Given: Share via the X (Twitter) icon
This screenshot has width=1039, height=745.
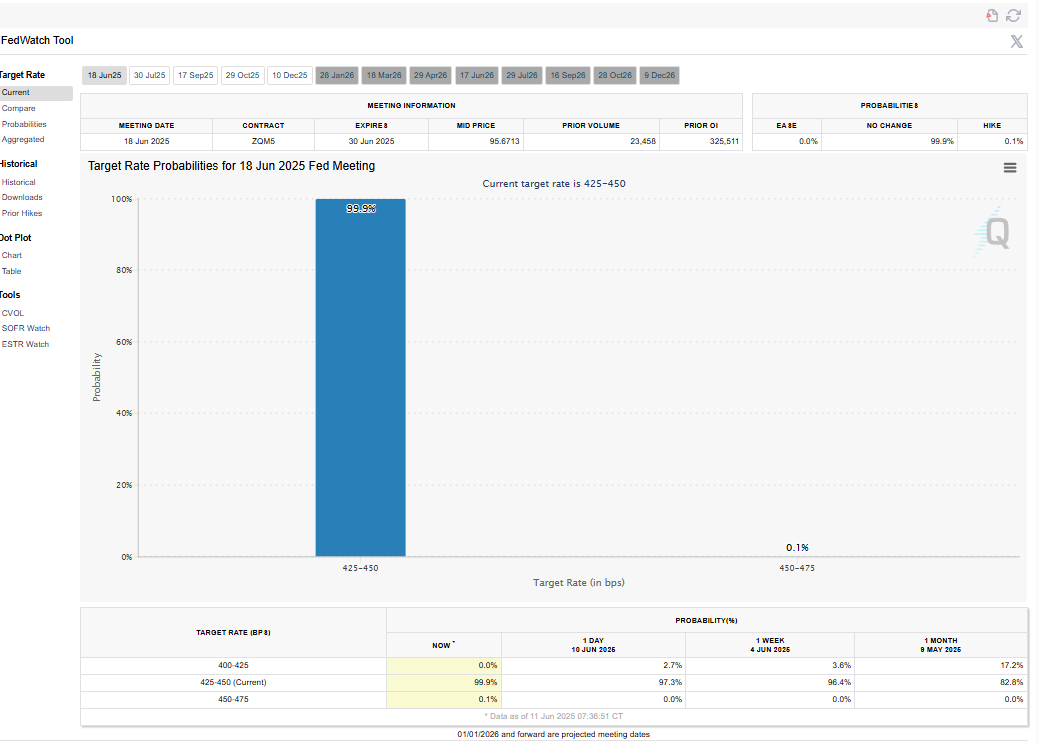Looking at the screenshot, I should pos(1016,41).
